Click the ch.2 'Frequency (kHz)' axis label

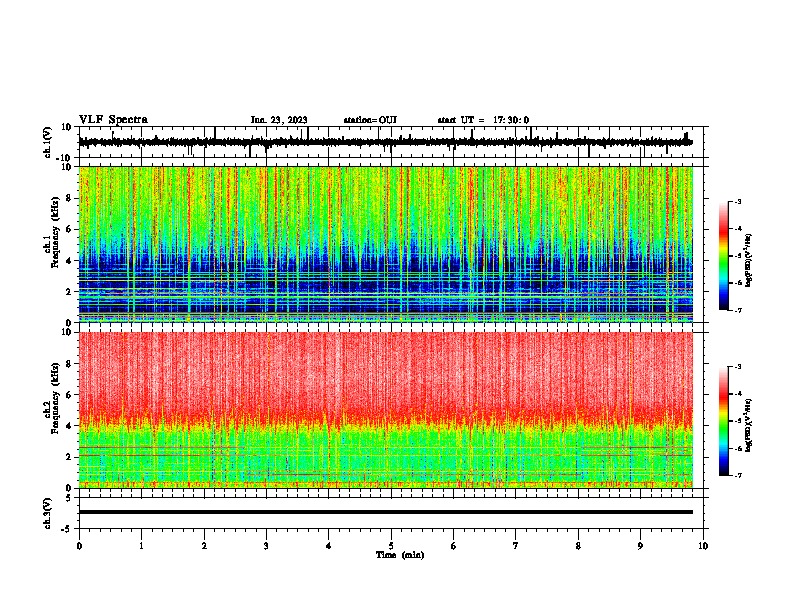point(55,398)
